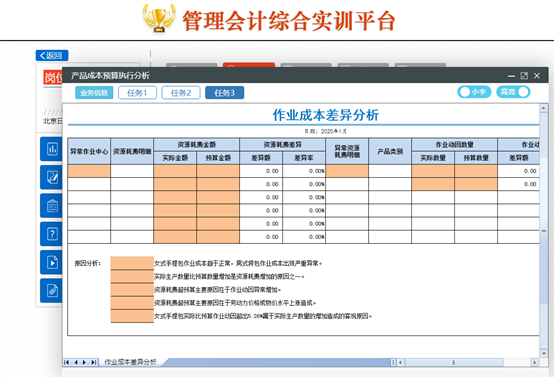This screenshot has width=554, height=377.
Task: Click the horizontal scrollbar track
Action: click(454, 362)
